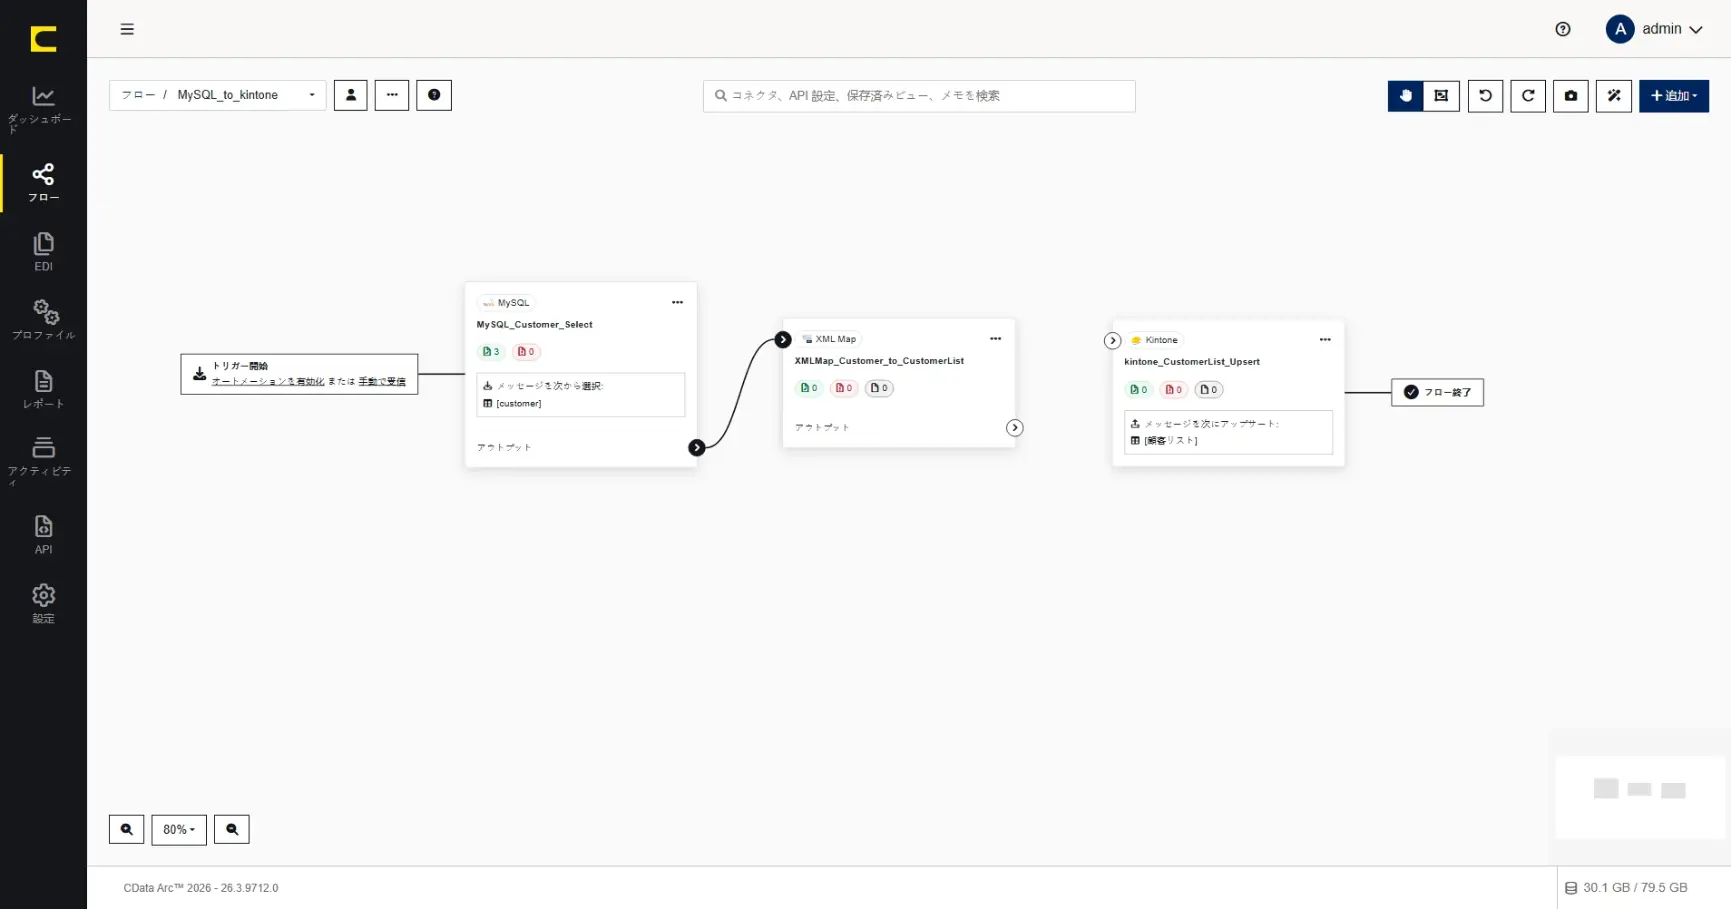Click the [顧客リスト] table entry
The image size is (1731, 909).
pyautogui.click(x=1165, y=441)
